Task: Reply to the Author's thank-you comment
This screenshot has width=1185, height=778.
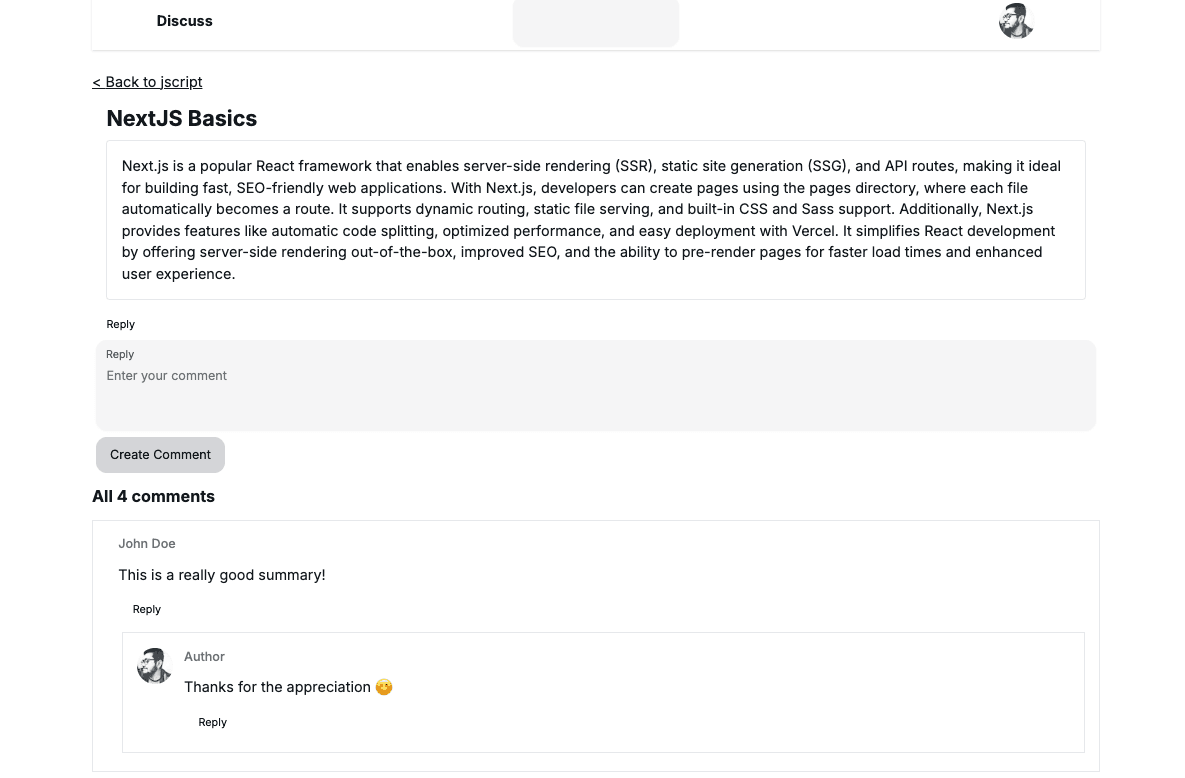Action: tap(212, 723)
